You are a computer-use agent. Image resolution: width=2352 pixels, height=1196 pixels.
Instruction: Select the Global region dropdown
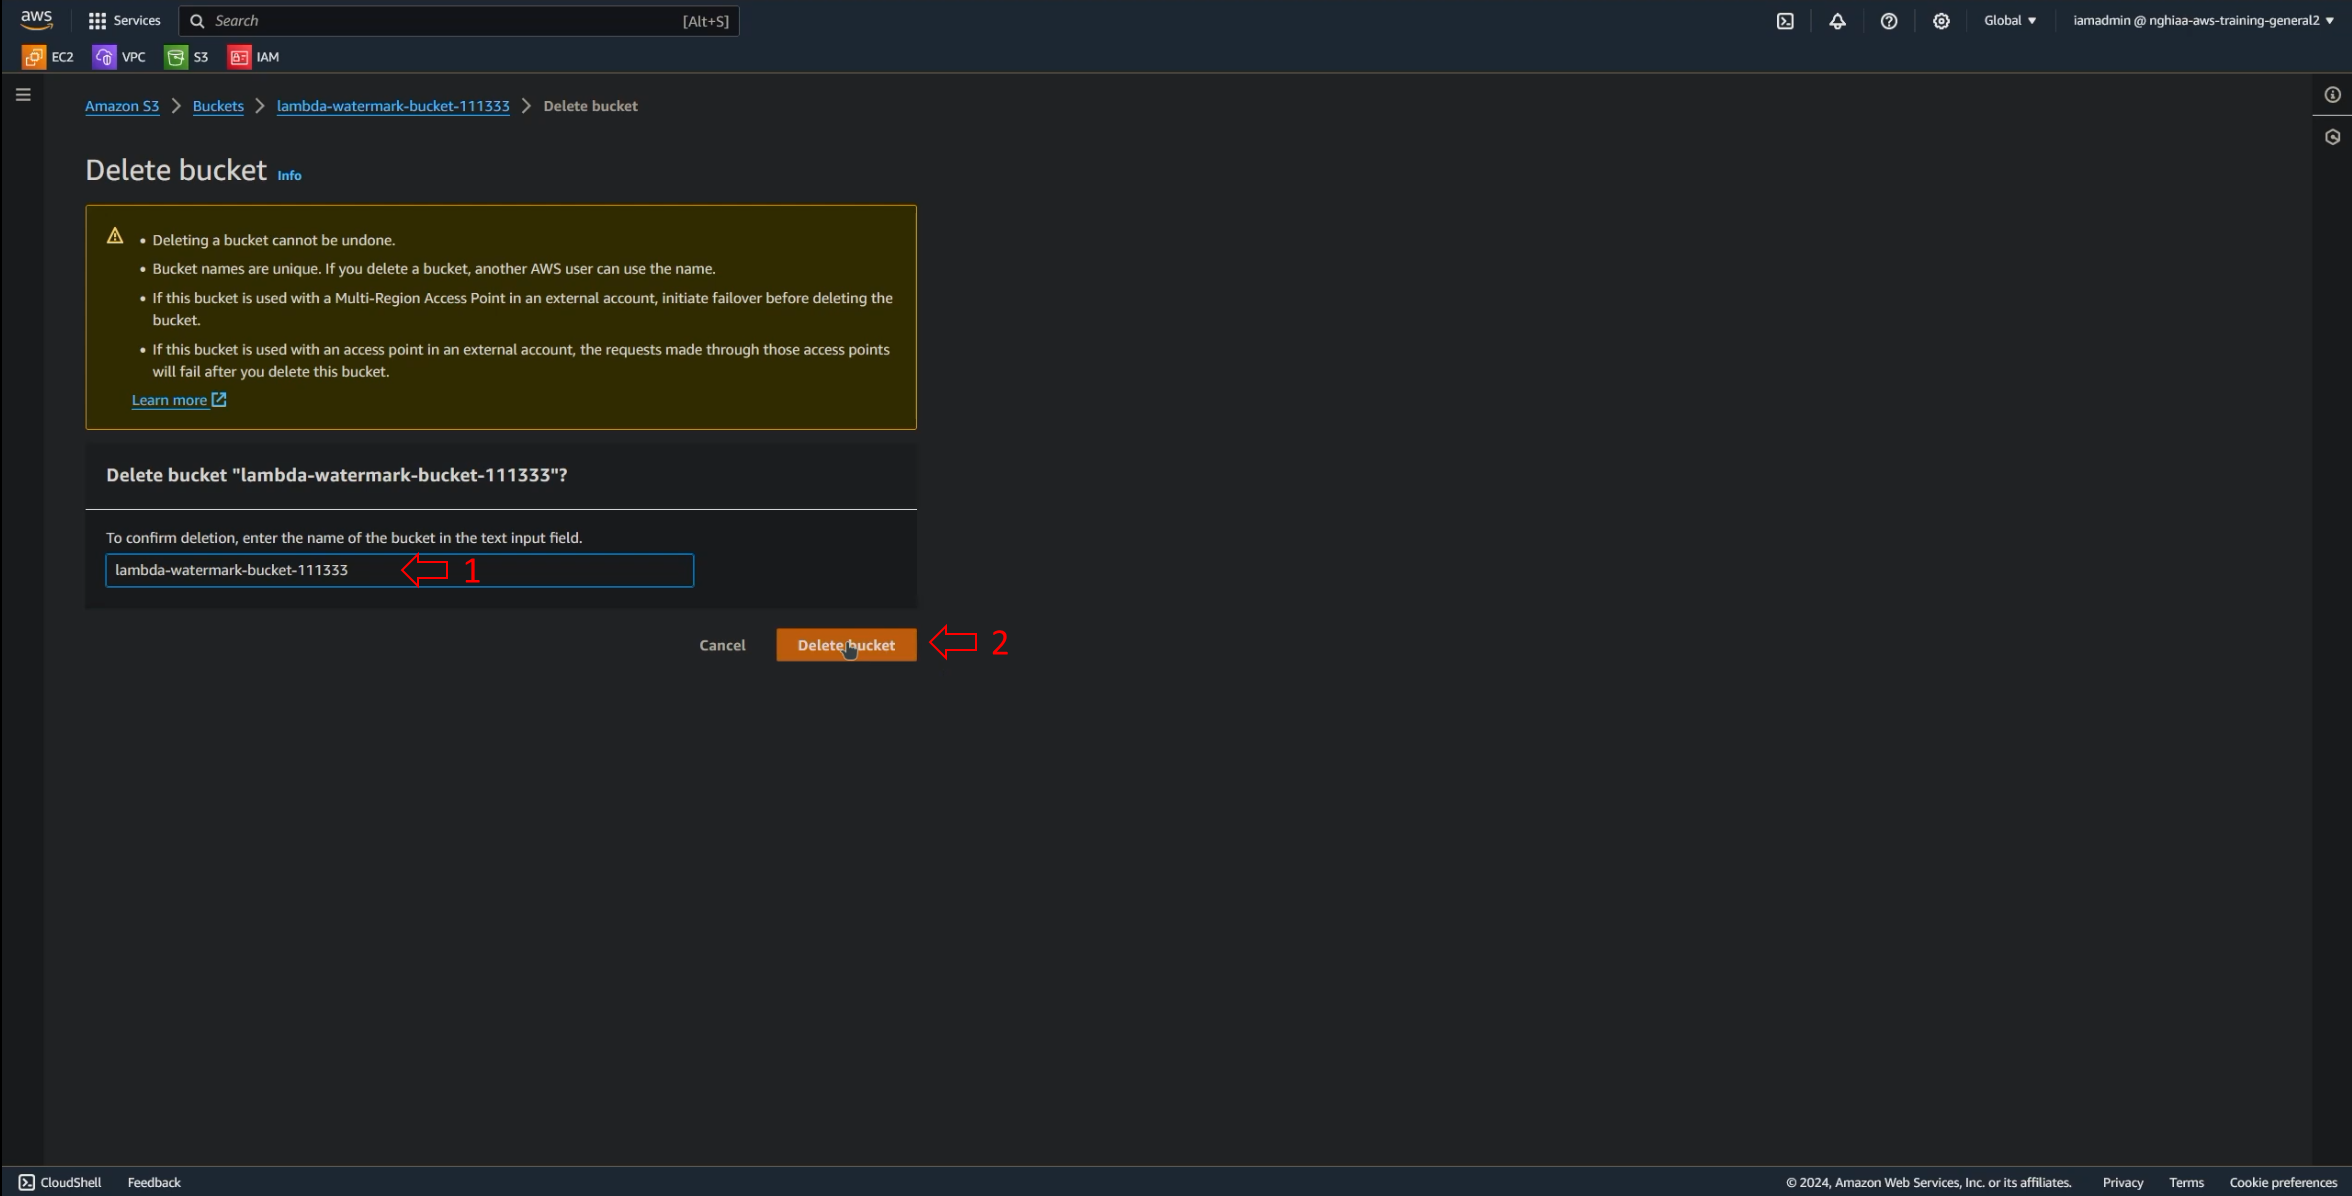click(2007, 20)
